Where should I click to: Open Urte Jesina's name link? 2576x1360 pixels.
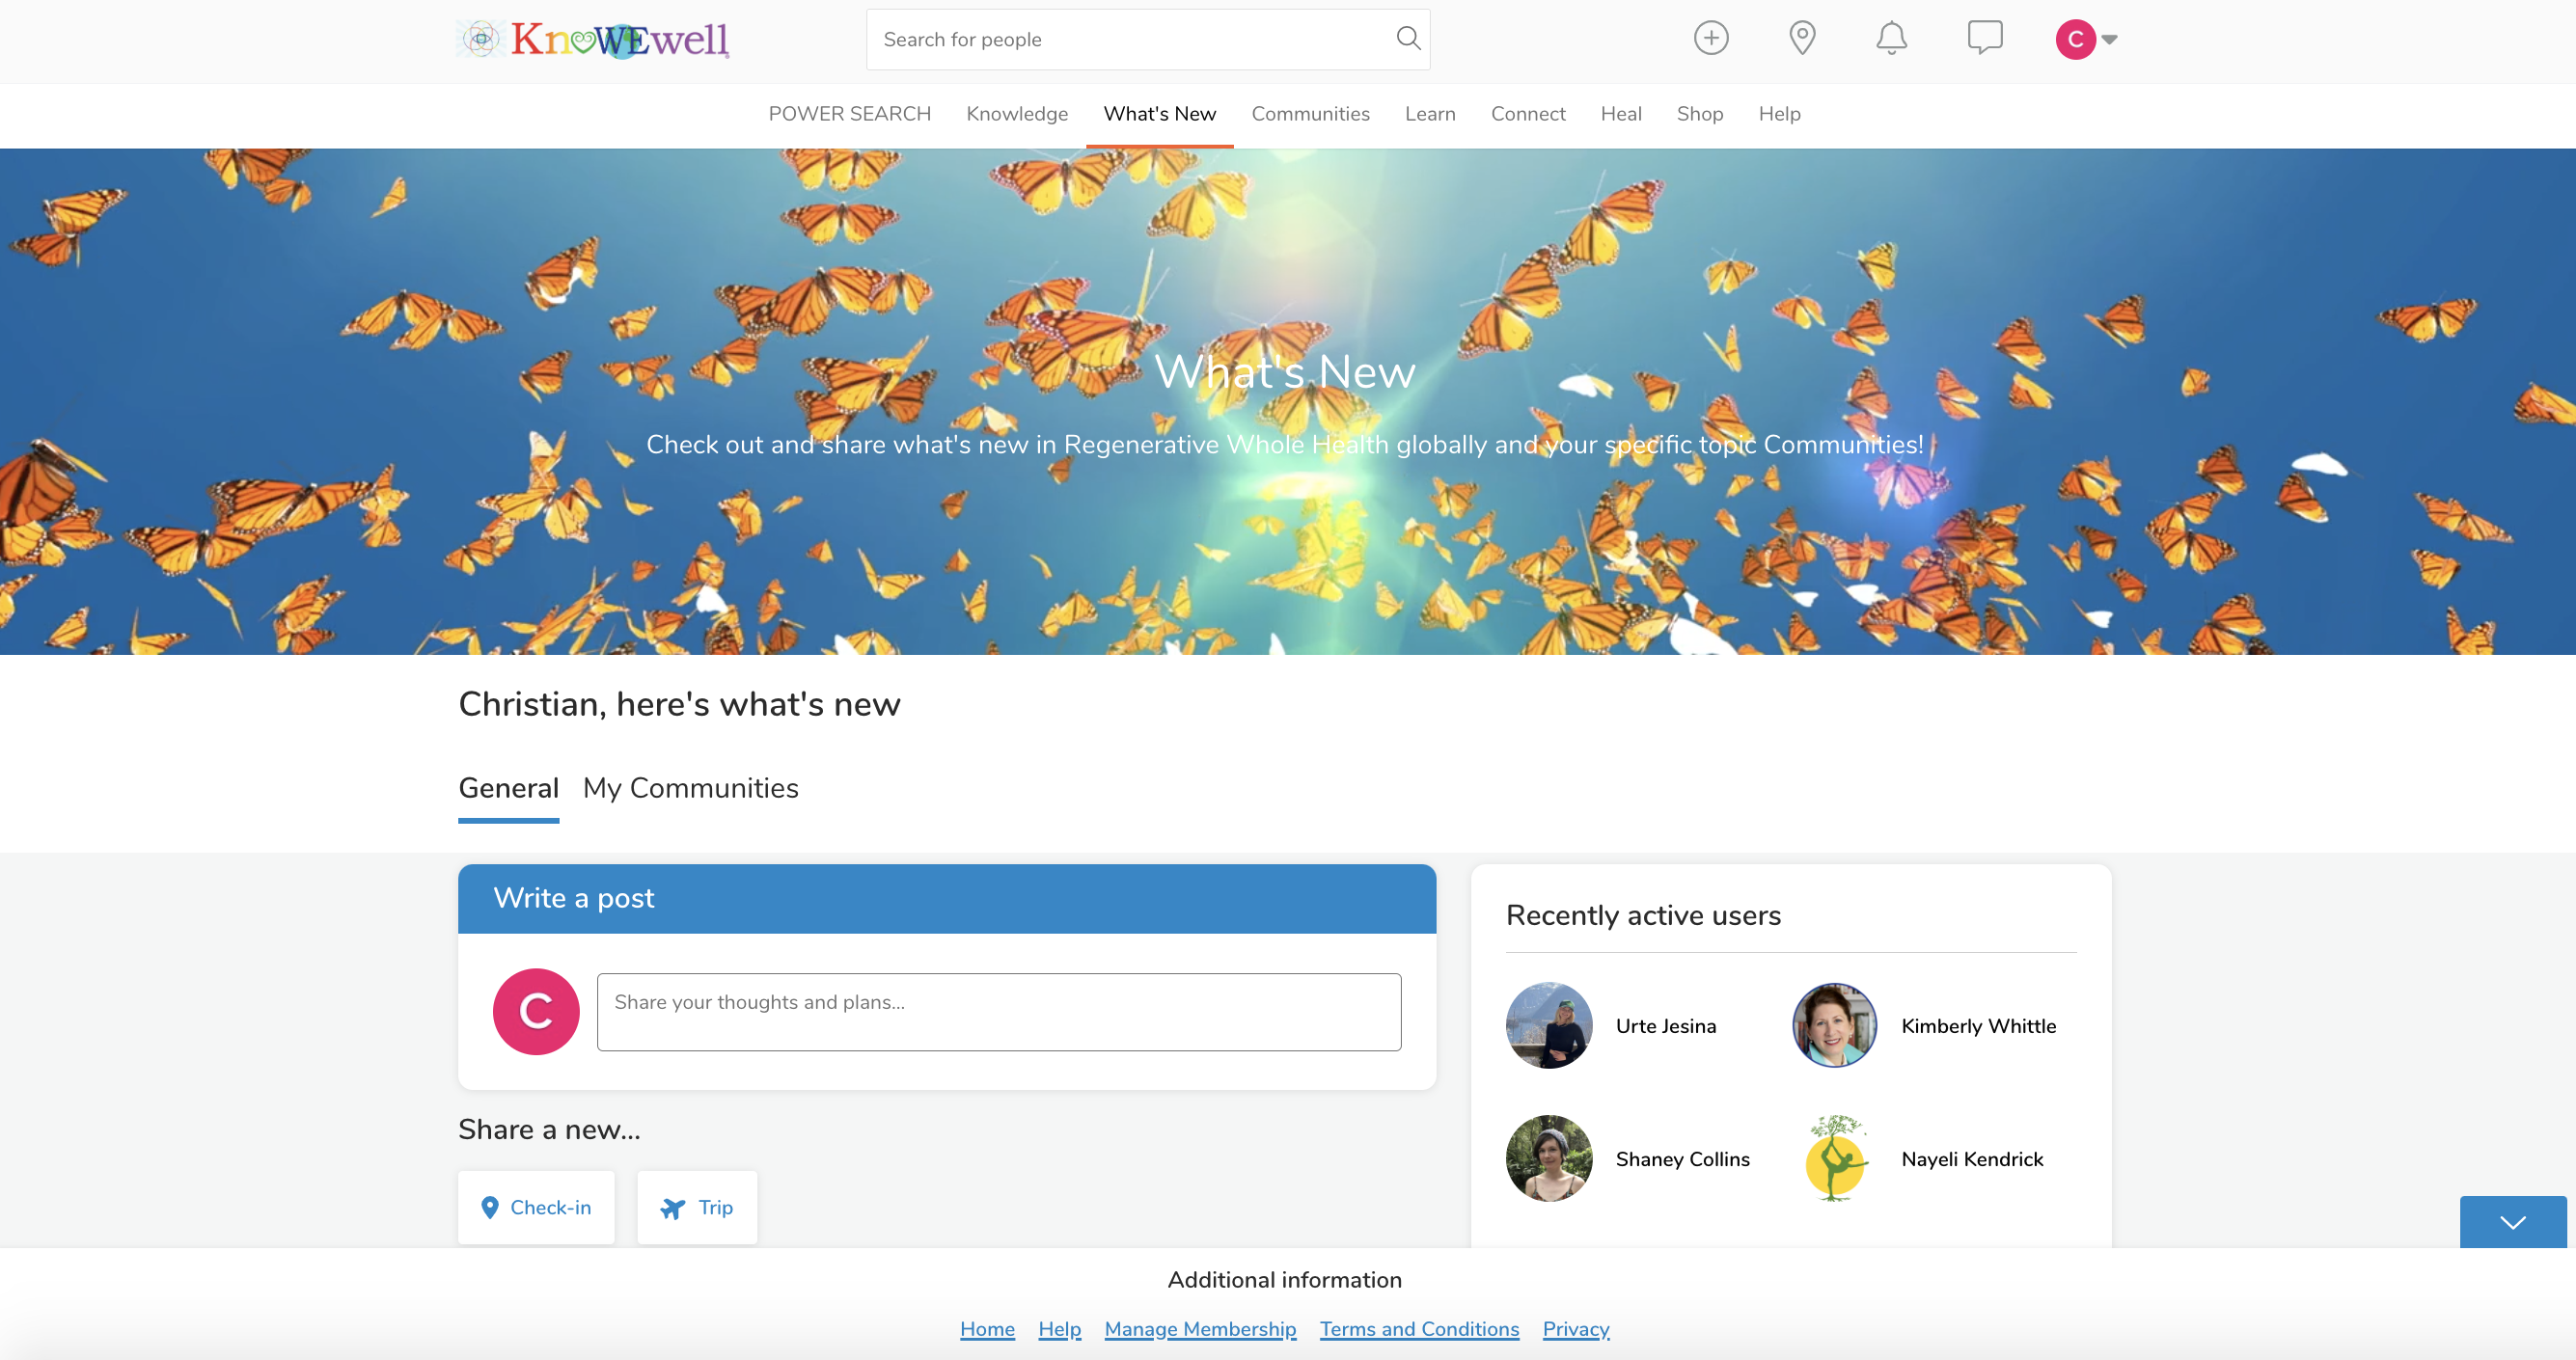[x=1666, y=1026]
